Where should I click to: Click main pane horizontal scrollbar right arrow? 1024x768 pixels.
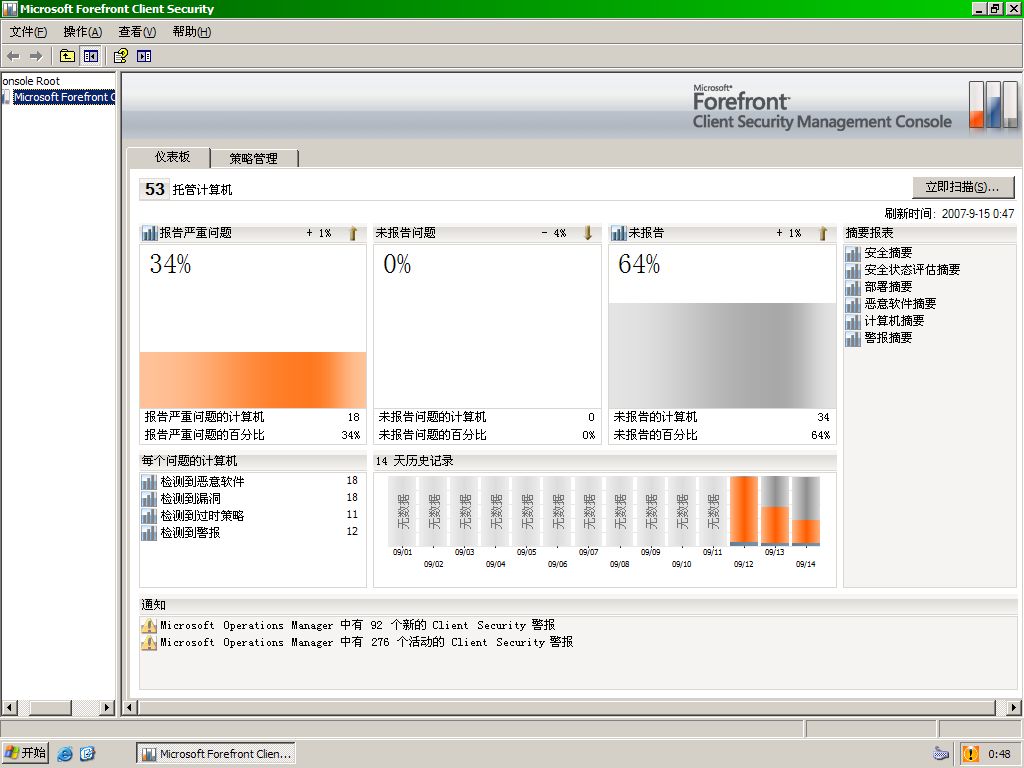(1014, 707)
